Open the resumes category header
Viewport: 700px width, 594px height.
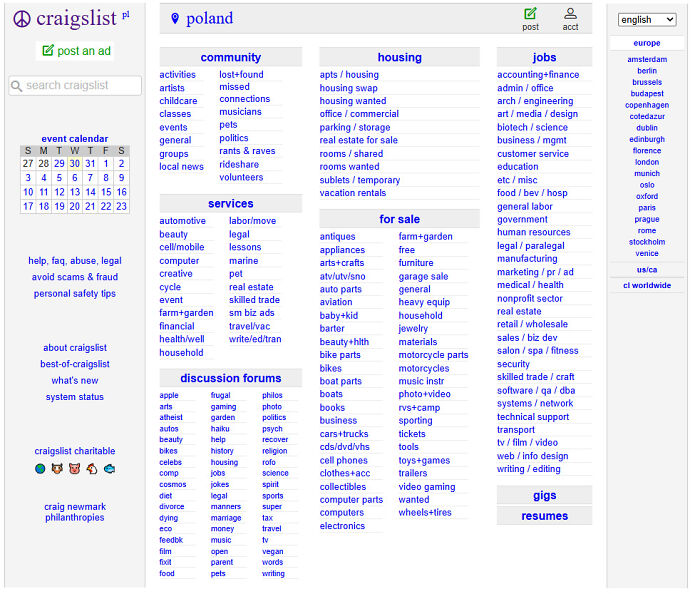(x=544, y=516)
